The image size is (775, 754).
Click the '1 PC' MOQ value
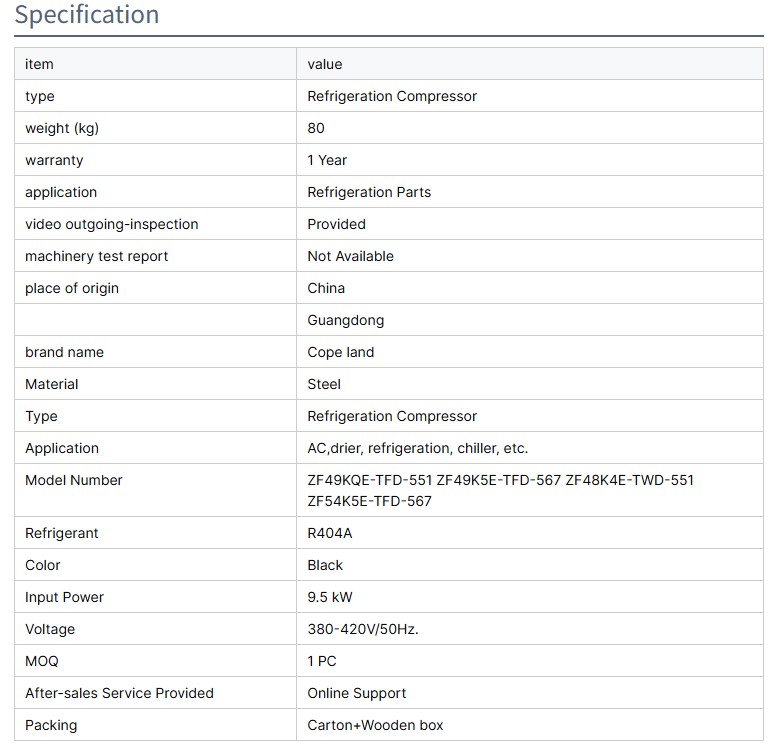click(322, 661)
